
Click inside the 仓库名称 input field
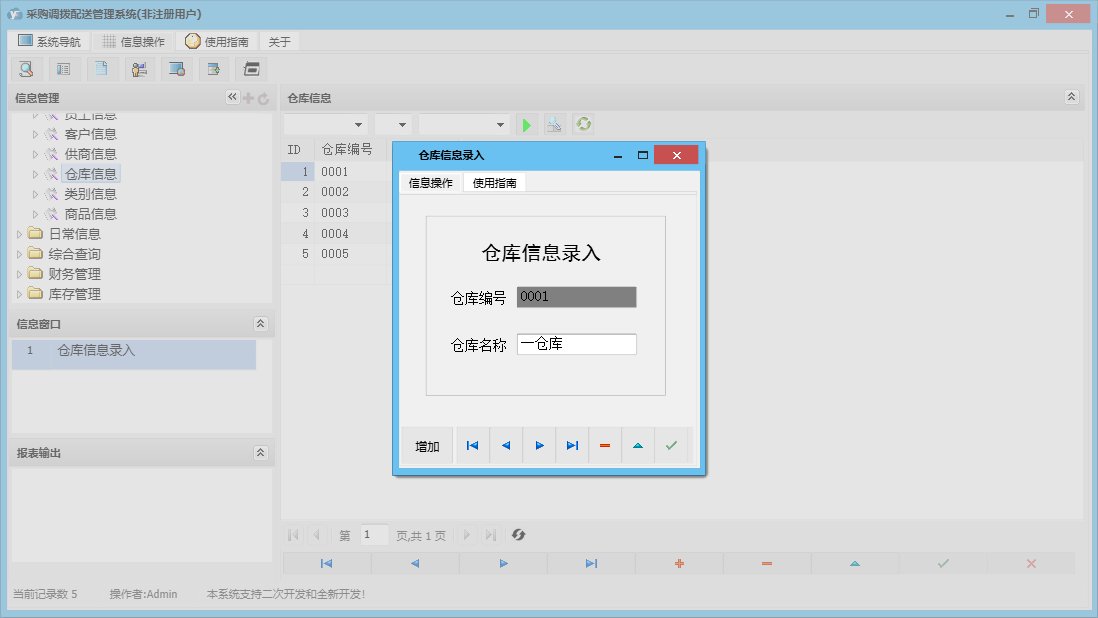click(577, 343)
